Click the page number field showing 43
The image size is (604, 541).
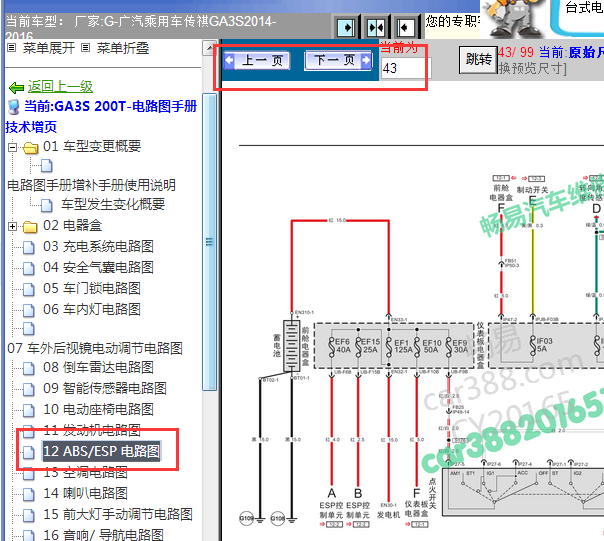(x=406, y=69)
